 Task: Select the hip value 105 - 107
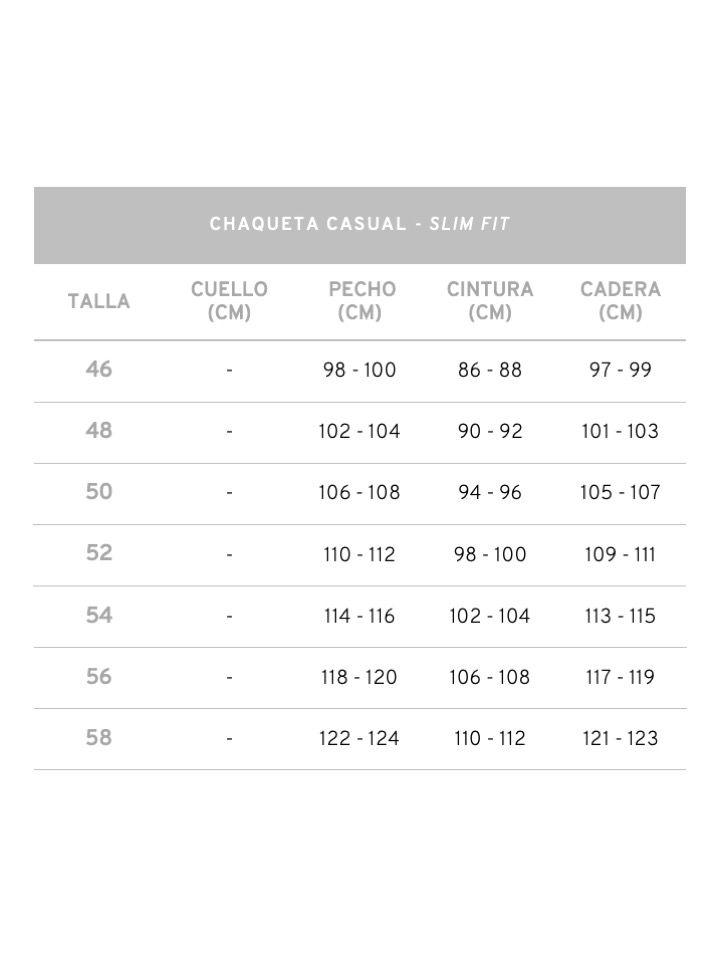(x=620, y=492)
